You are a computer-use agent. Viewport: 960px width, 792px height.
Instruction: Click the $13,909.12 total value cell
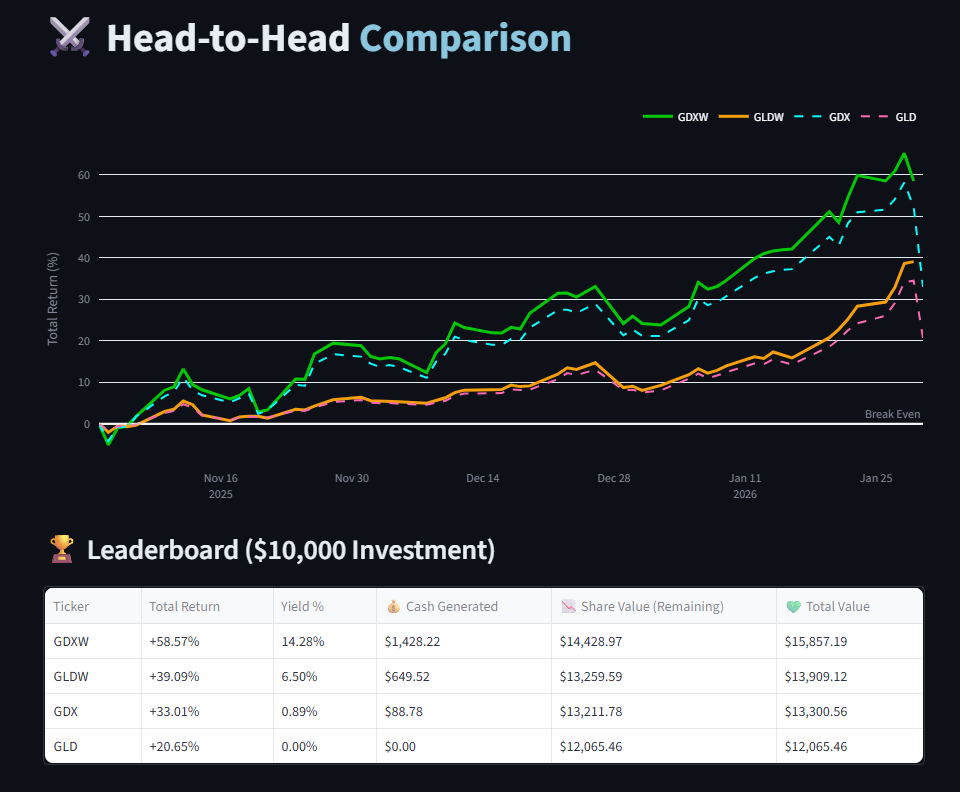click(849, 676)
